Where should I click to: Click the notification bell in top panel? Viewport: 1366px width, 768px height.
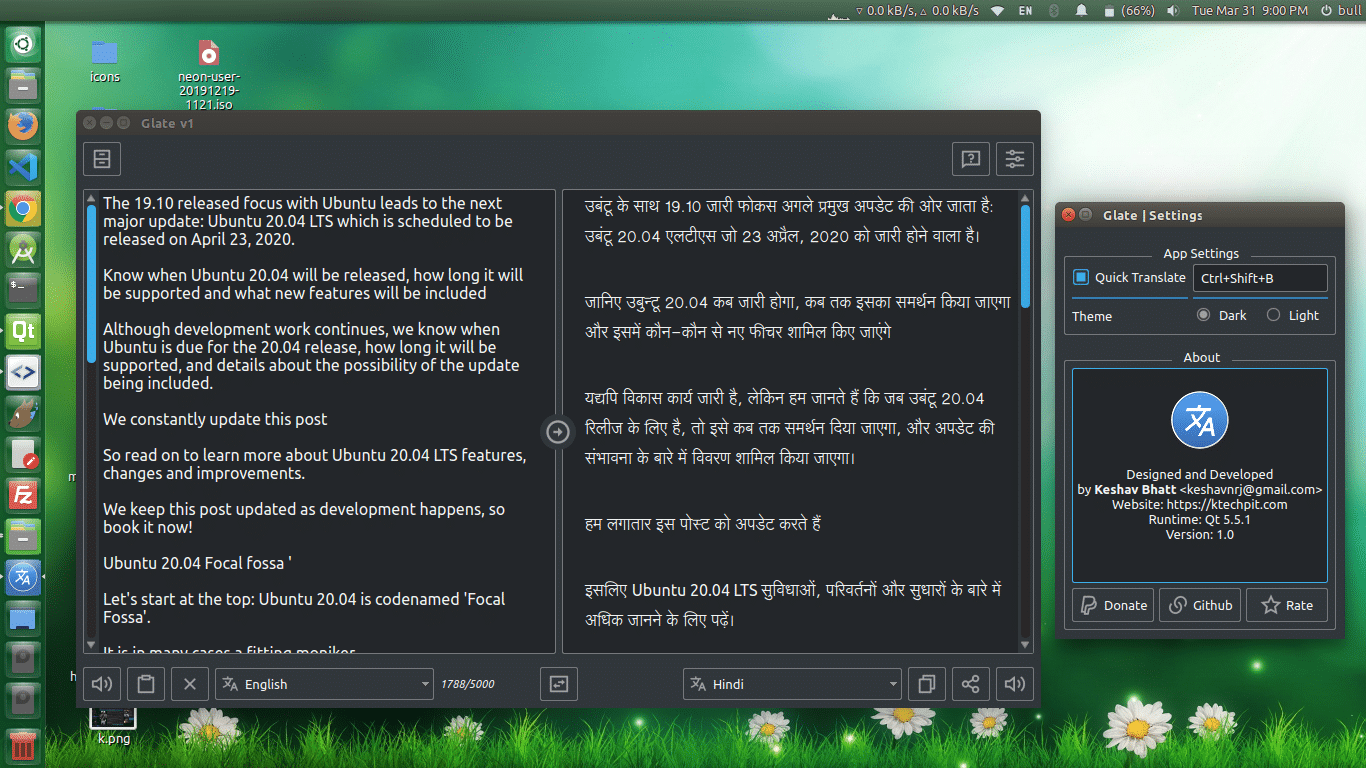click(1081, 10)
